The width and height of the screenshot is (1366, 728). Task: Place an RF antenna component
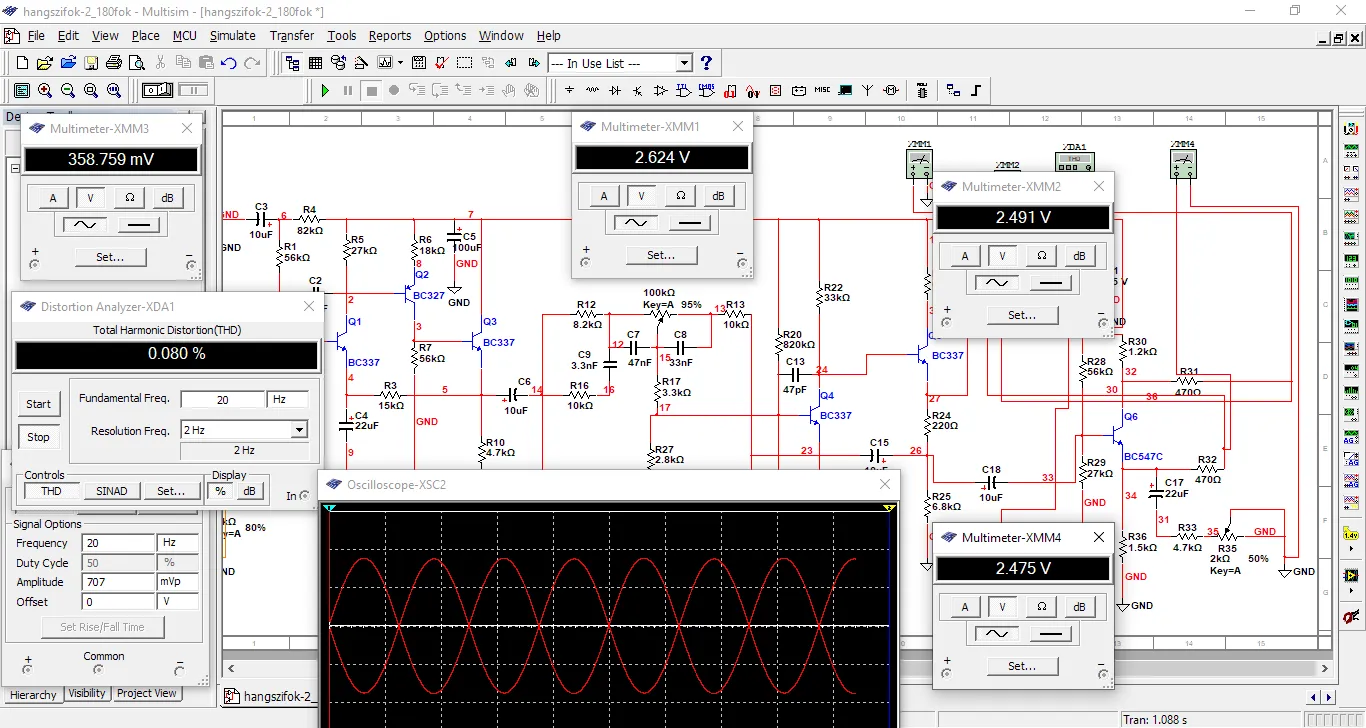coord(867,90)
